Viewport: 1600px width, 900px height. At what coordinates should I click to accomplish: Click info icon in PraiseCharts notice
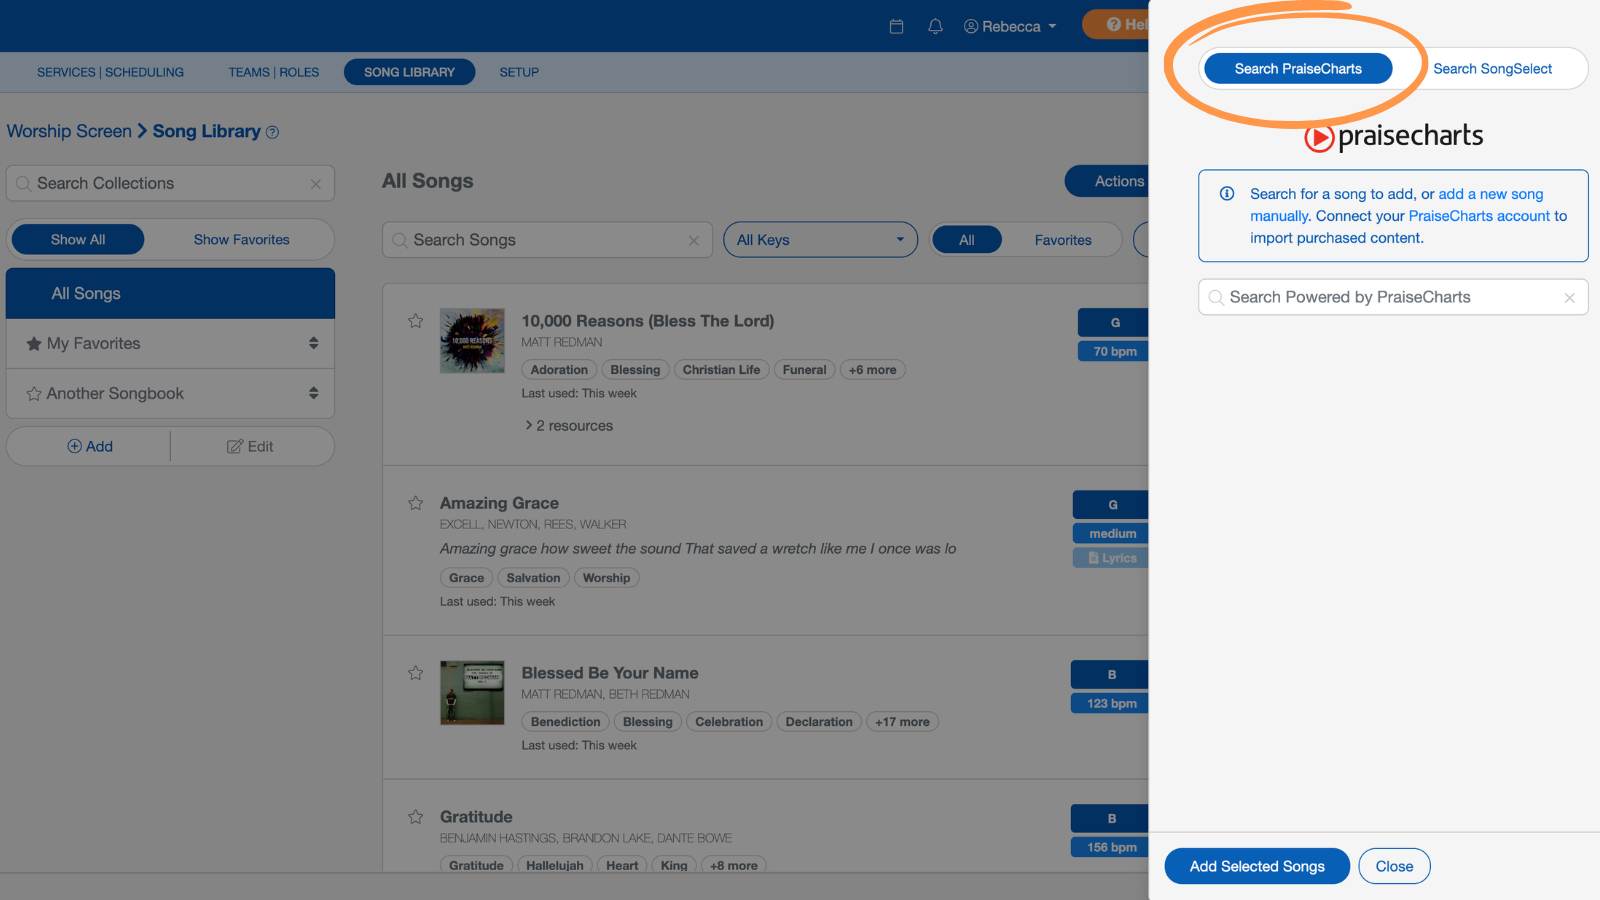[1227, 194]
